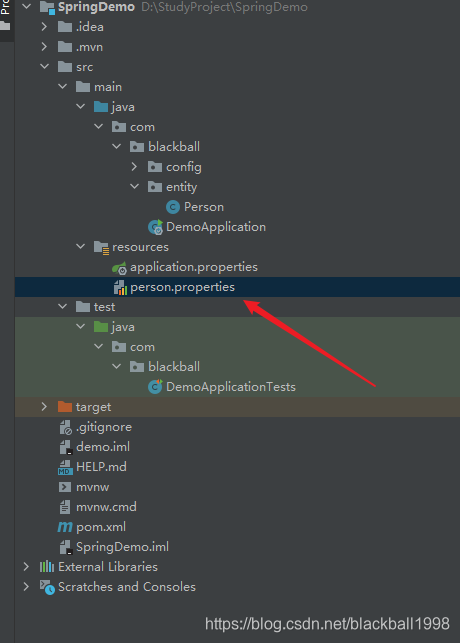Expand the target folder
Viewport: 460px width, 643px height.
44,406
